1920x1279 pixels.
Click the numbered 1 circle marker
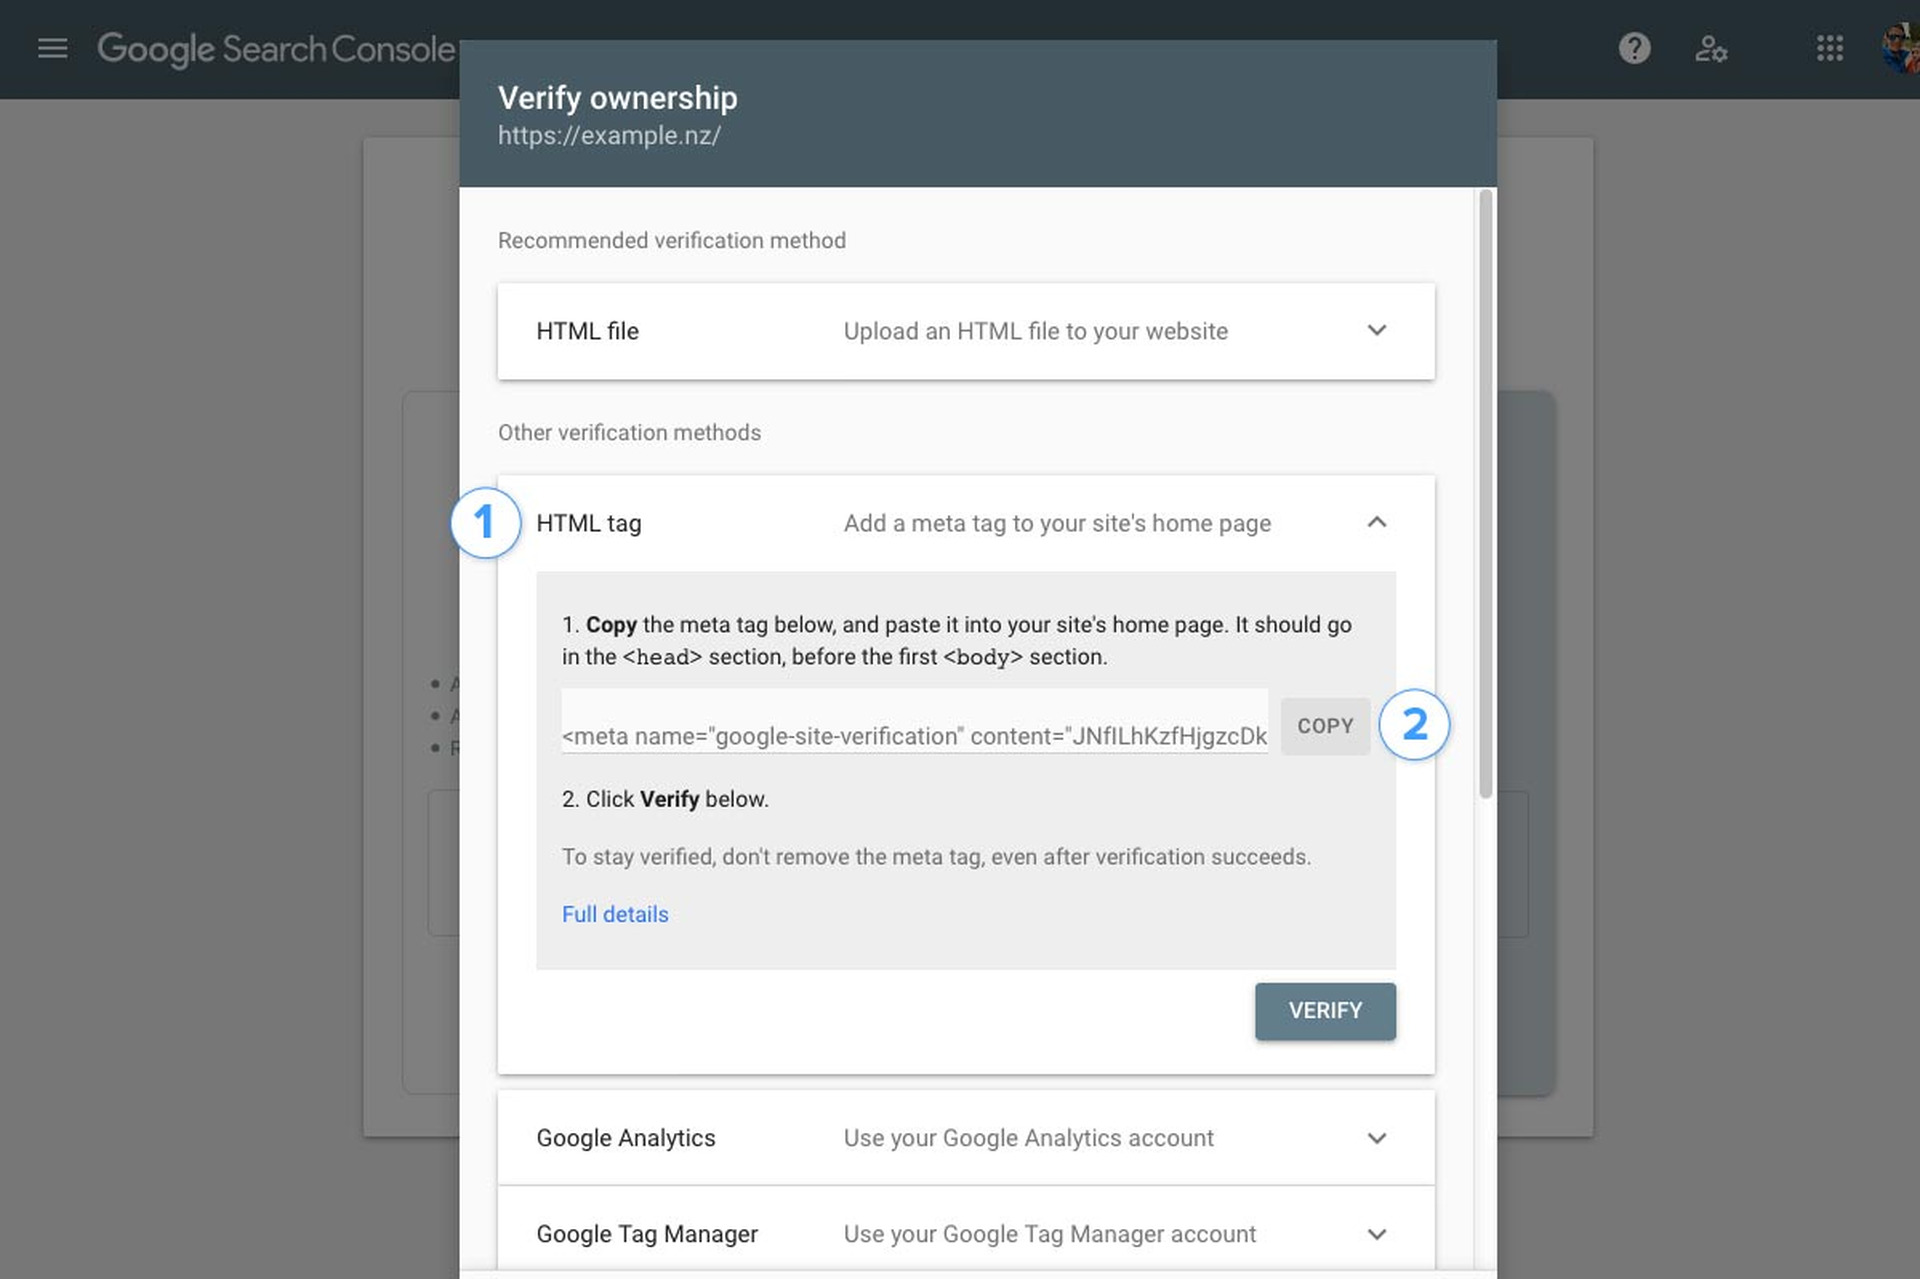point(485,522)
